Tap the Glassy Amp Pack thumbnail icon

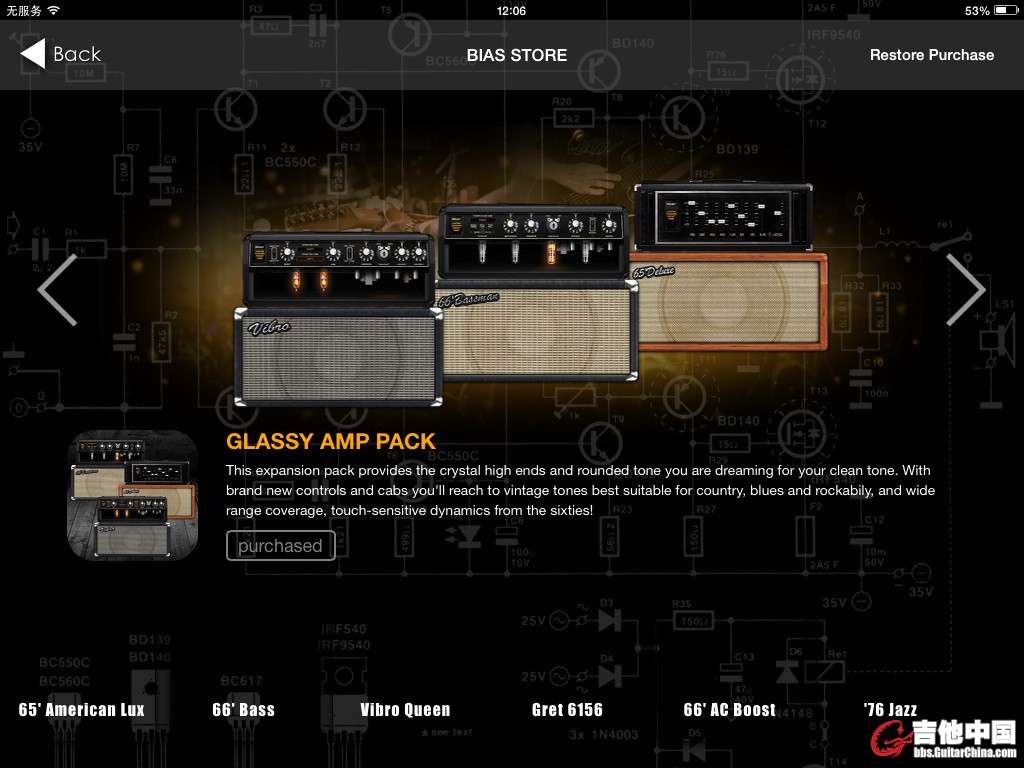coord(133,495)
